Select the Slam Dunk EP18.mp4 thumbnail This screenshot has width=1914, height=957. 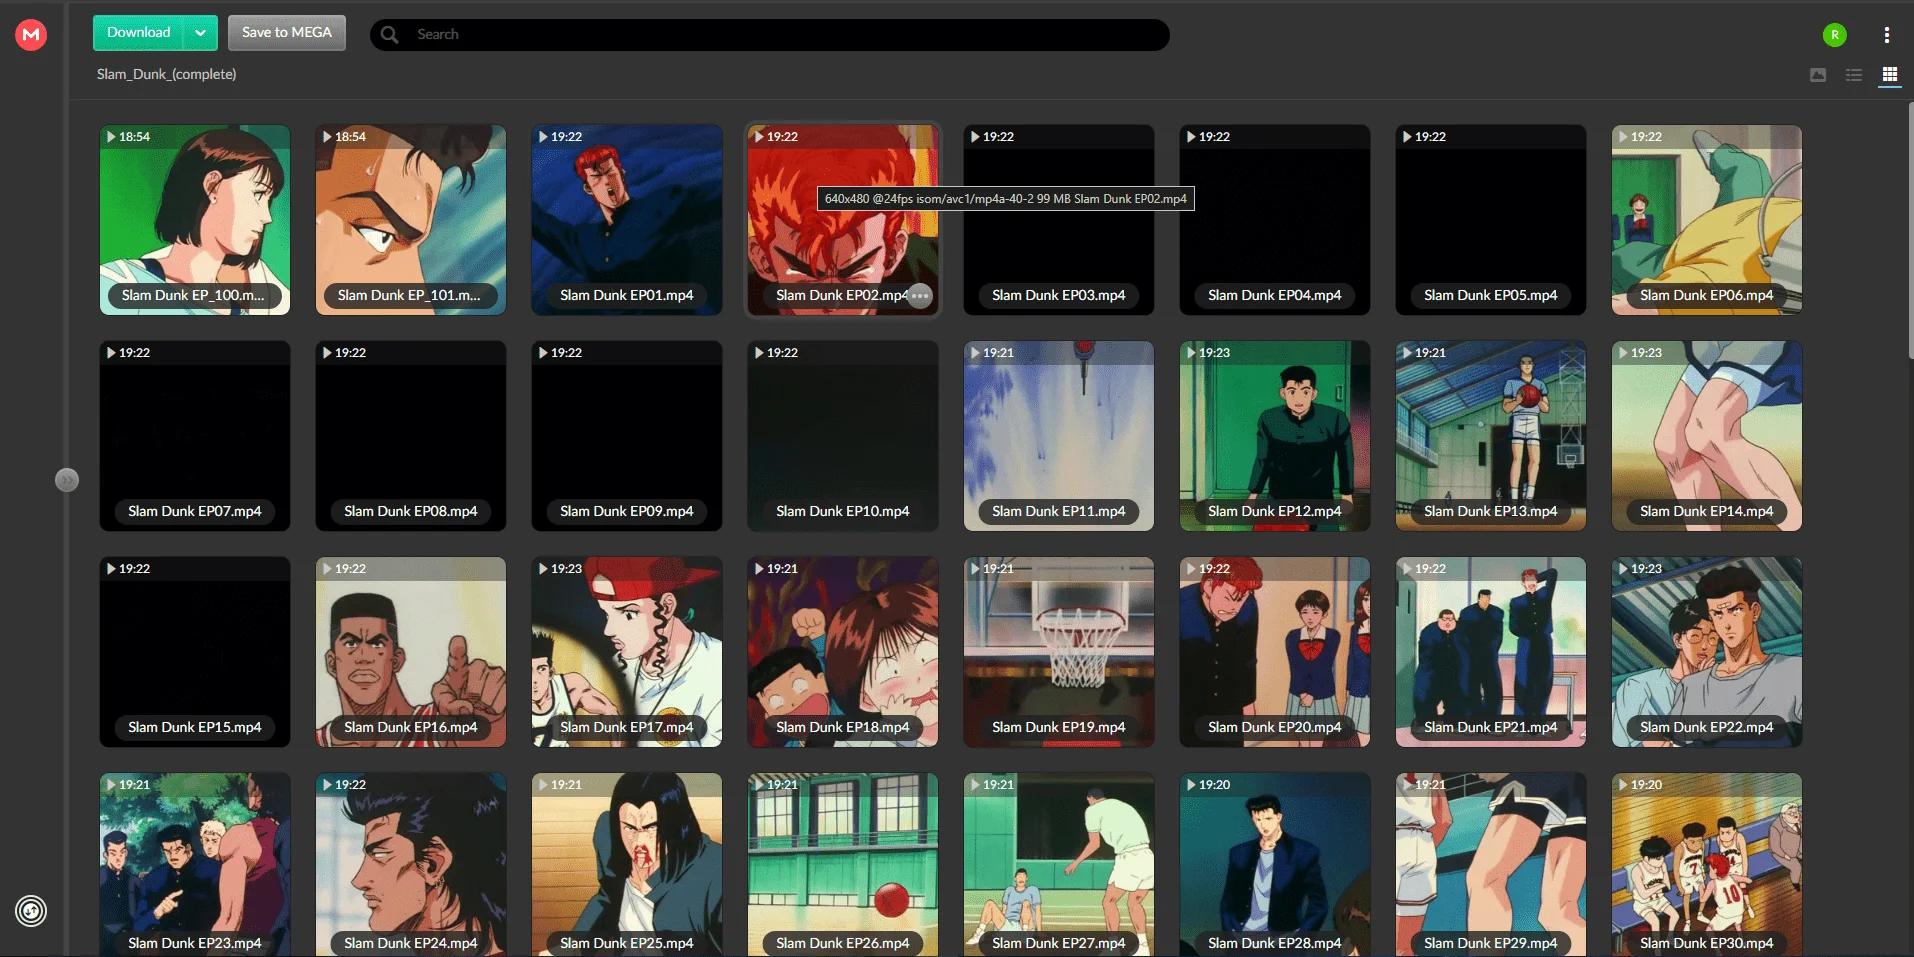843,652
